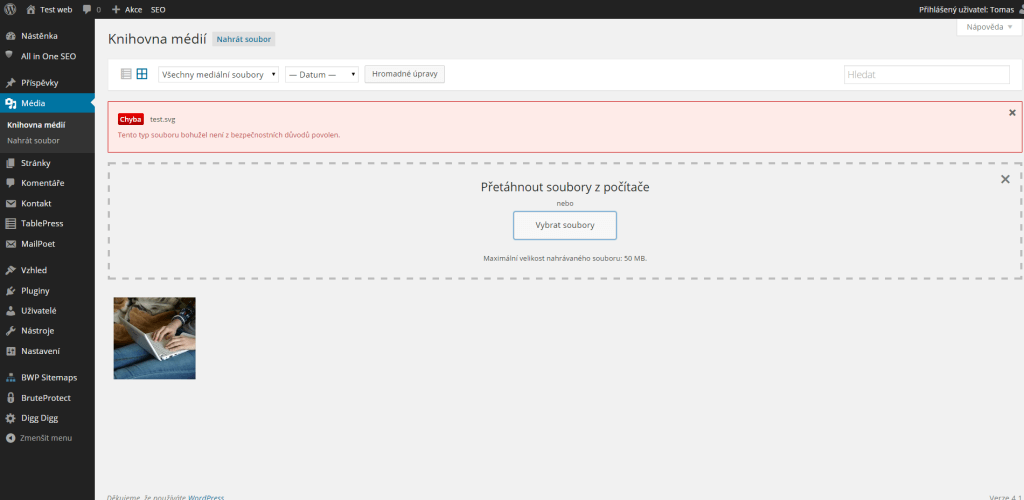Open the Akce new content menu

pyautogui.click(x=127, y=10)
